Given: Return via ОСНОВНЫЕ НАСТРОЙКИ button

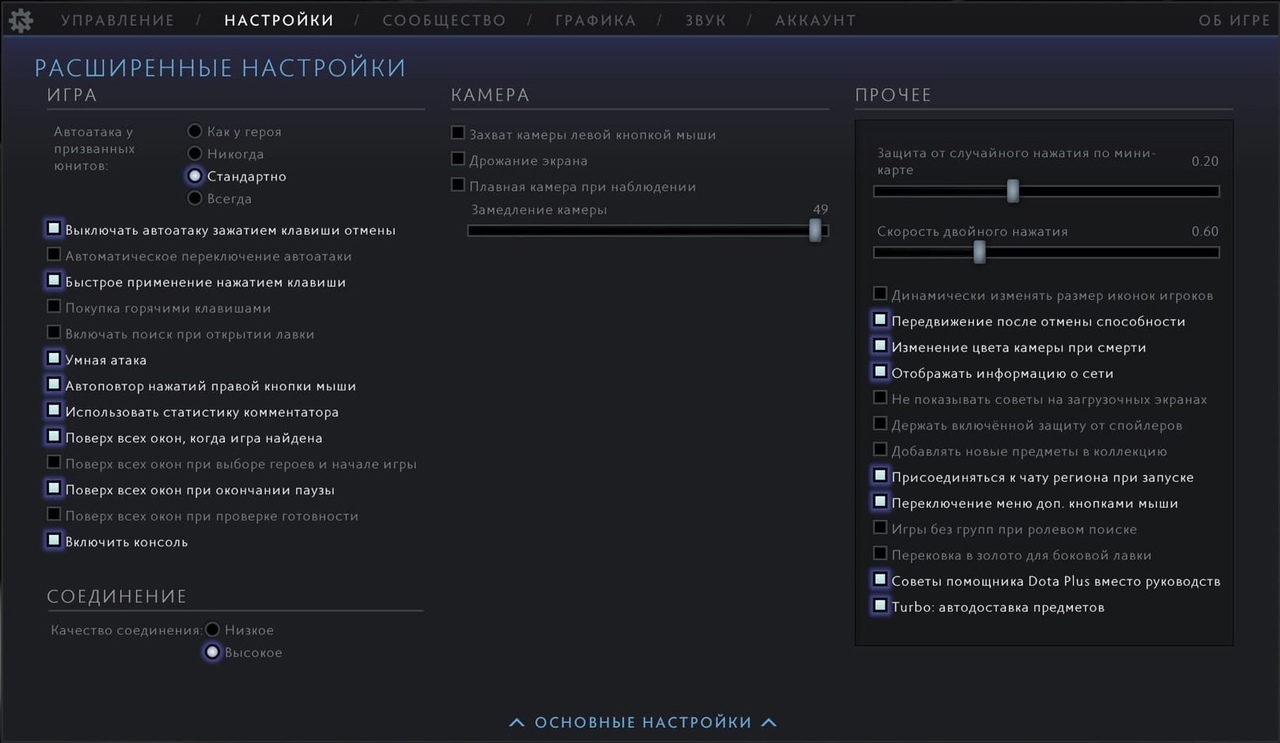Looking at the screenshot, I should (x=642, y=723).
